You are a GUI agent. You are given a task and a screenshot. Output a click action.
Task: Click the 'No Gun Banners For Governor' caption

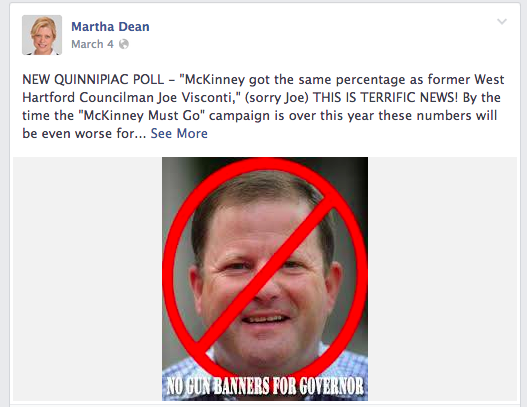point(265,385)
